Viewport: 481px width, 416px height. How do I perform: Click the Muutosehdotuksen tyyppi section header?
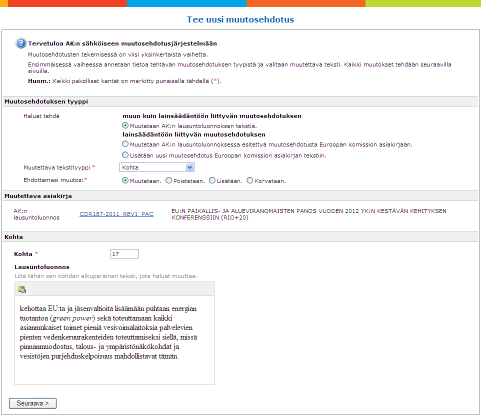pos(240,102)
